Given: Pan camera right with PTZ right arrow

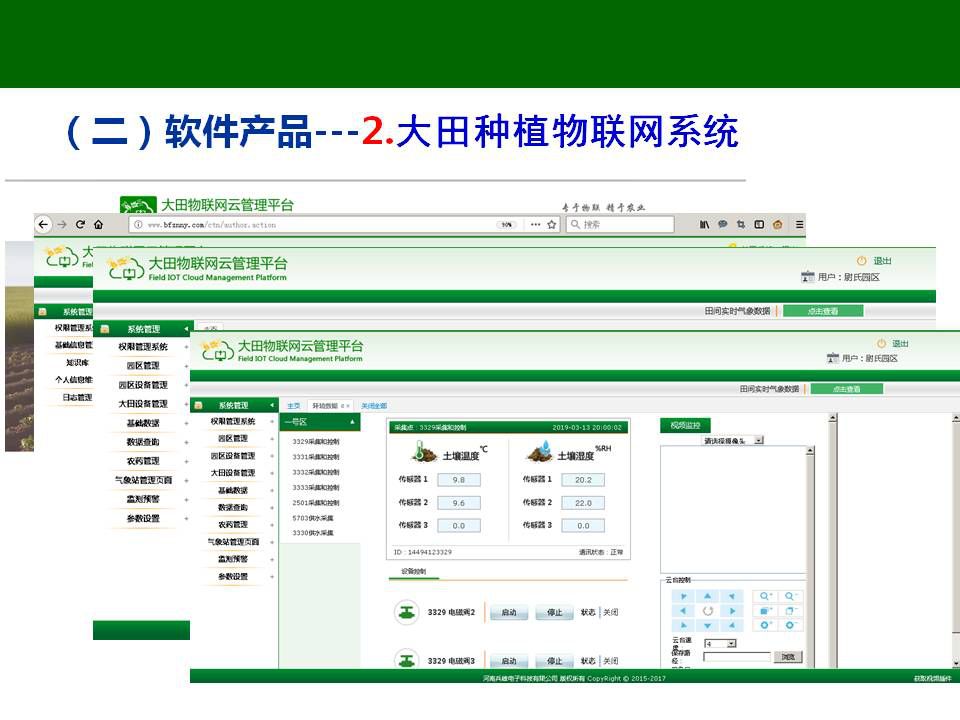Looking at the screenshot, I should click(x=732, y=611).
